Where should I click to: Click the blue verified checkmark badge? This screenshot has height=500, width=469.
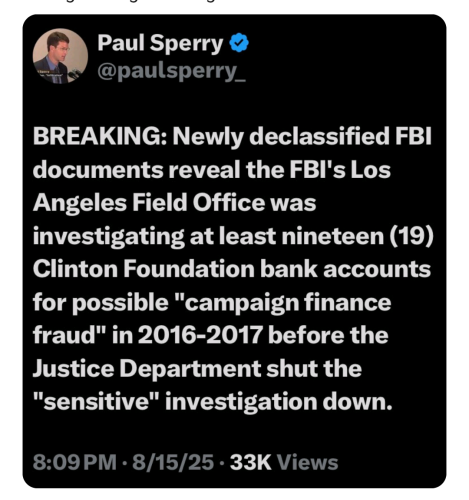pyautogui.click(x=239, y=43)
